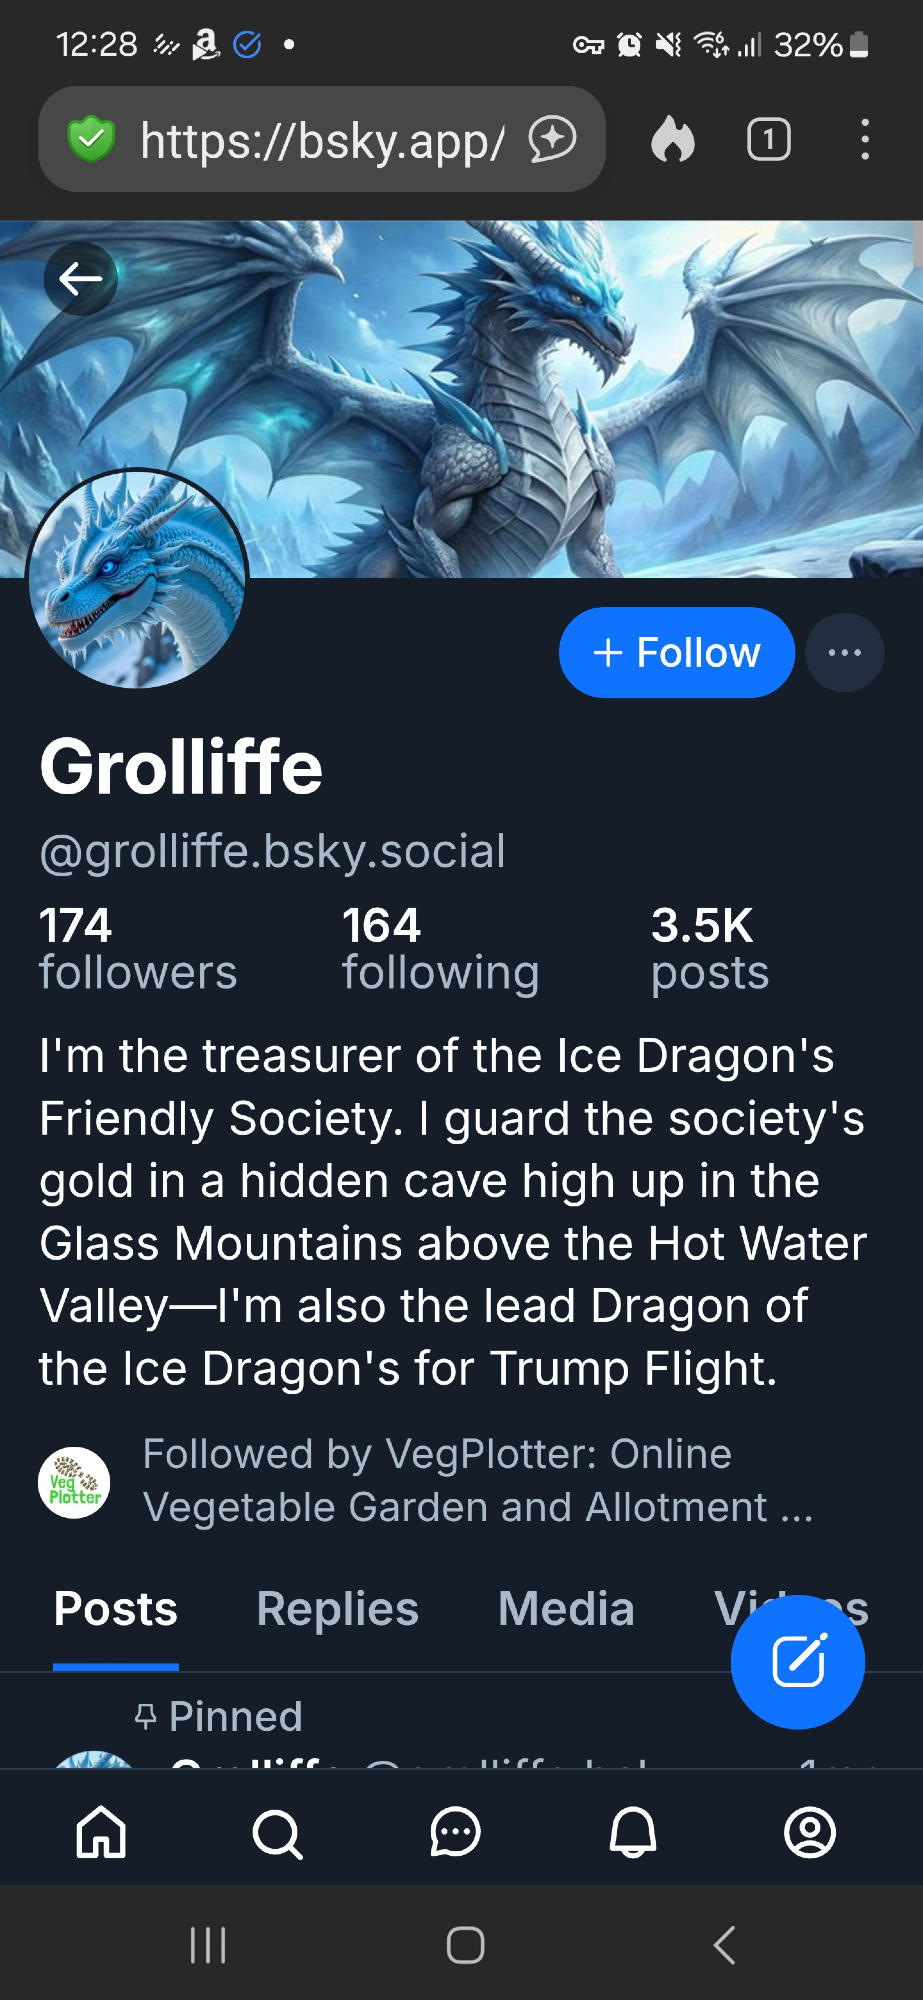Open the Bluesky search page
Image resolution: width=923 pixels, height=2000 pixels.
[277, 1833]
